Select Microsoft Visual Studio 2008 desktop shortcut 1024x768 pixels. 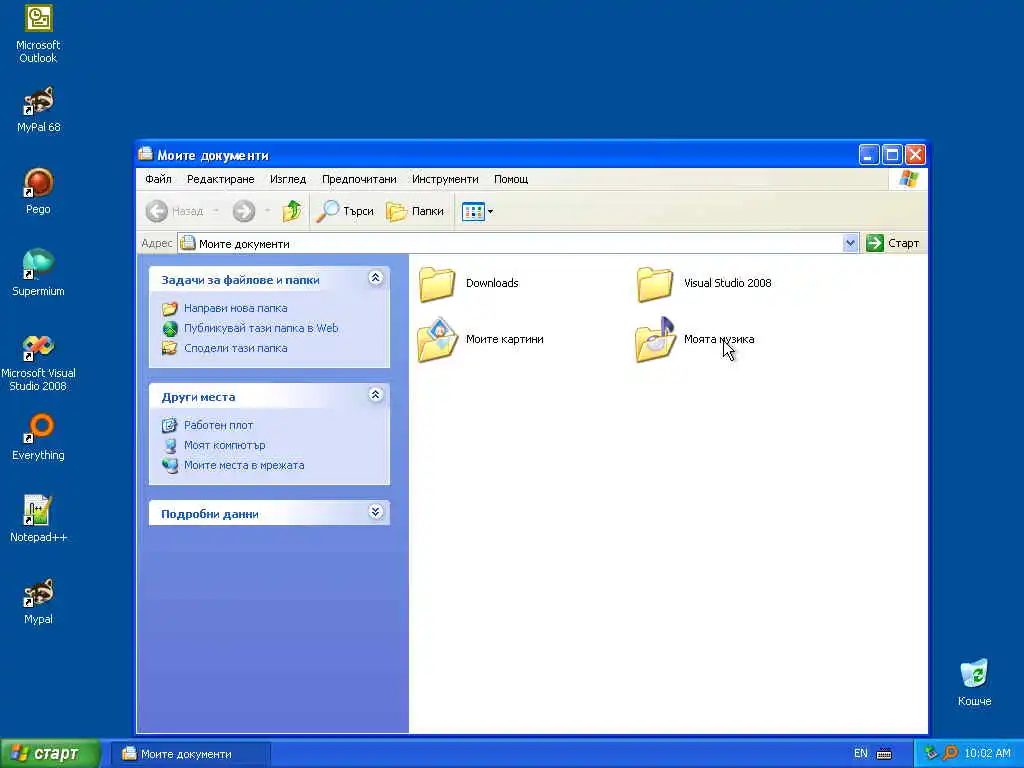(38, 362)
